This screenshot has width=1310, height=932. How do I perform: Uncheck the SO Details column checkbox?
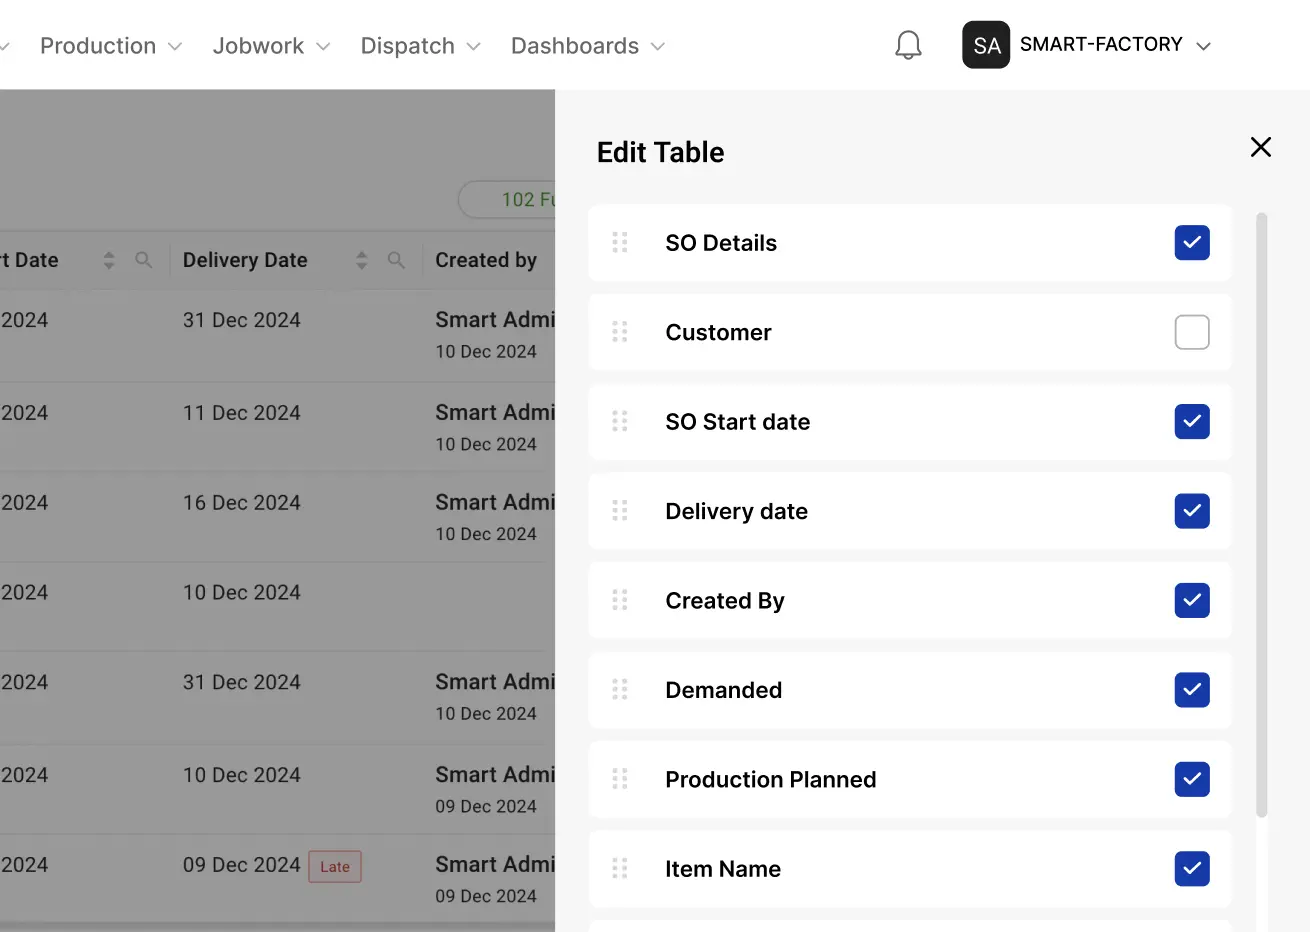click(1191, 243)
